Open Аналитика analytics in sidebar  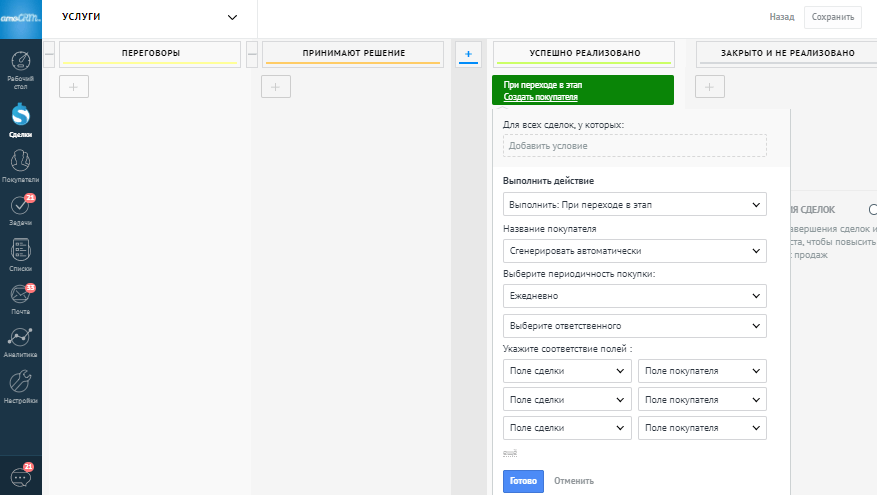coord(21,342)
